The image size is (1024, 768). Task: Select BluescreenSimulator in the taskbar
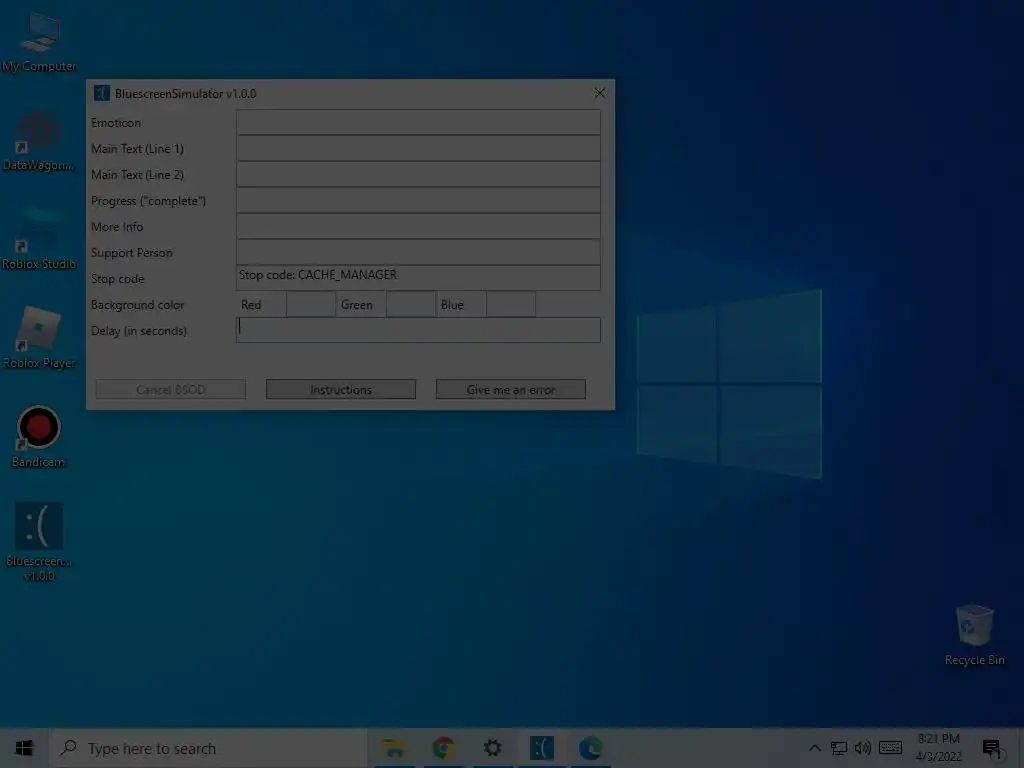541,748
